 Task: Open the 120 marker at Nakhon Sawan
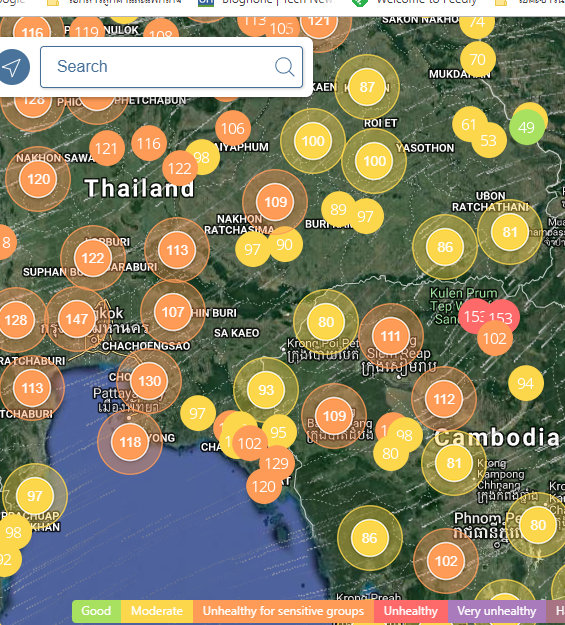[38, 179]
